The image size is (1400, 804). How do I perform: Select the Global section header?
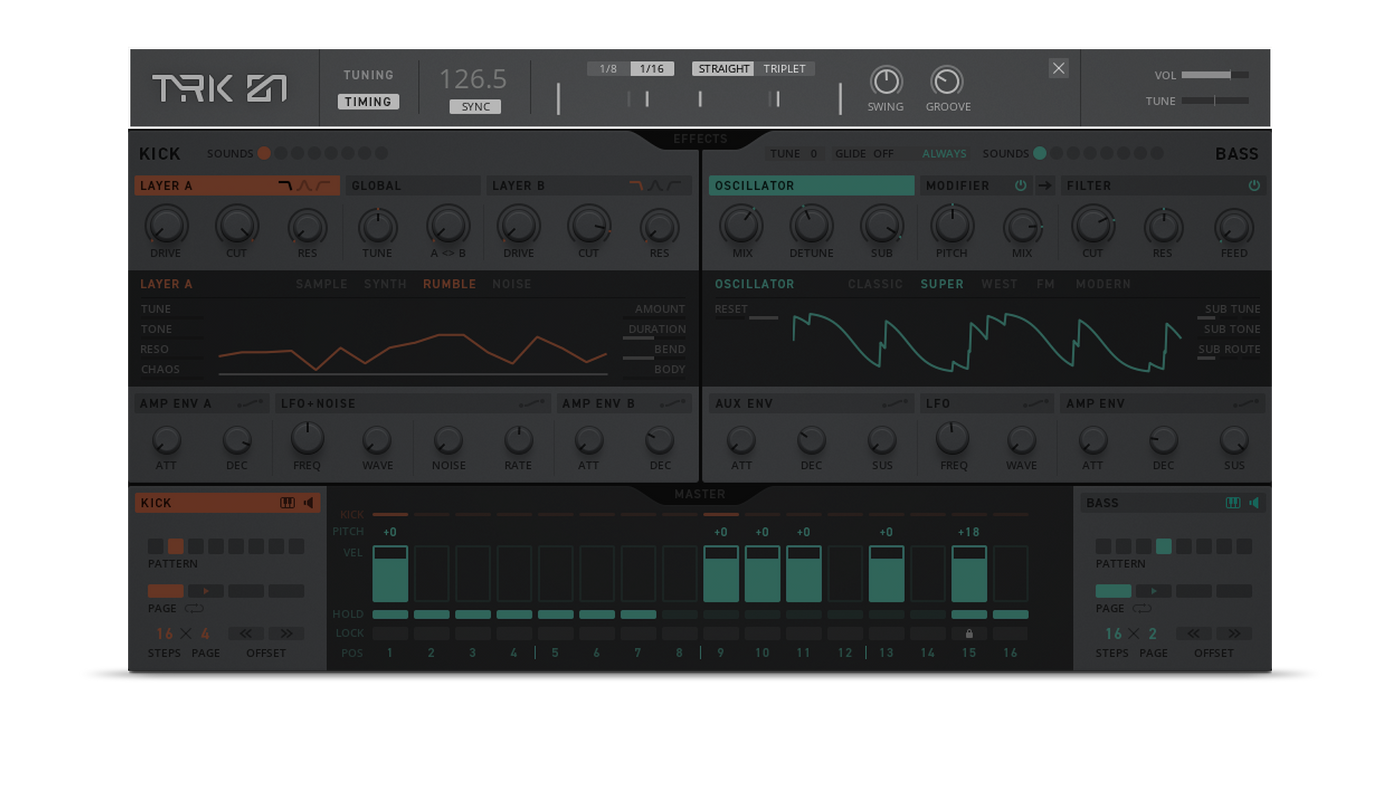(414, 186)
